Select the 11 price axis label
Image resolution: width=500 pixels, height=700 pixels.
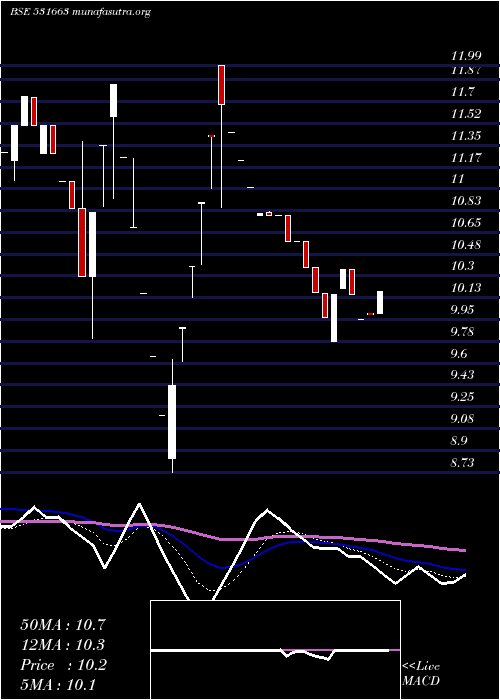point(458,179)
